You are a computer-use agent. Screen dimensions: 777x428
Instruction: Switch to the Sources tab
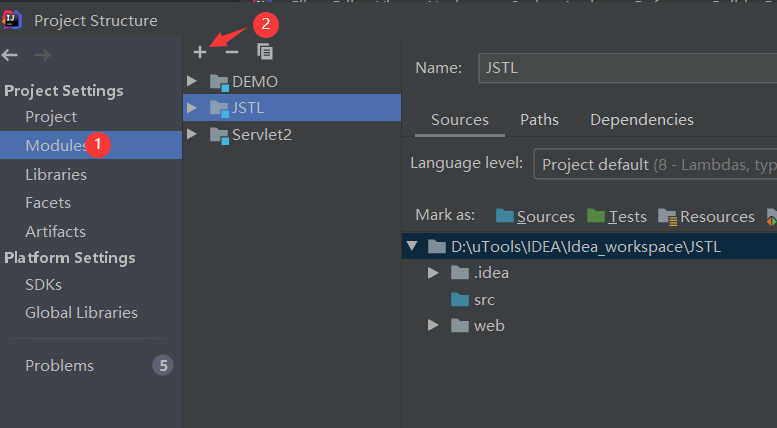point(460,120)
